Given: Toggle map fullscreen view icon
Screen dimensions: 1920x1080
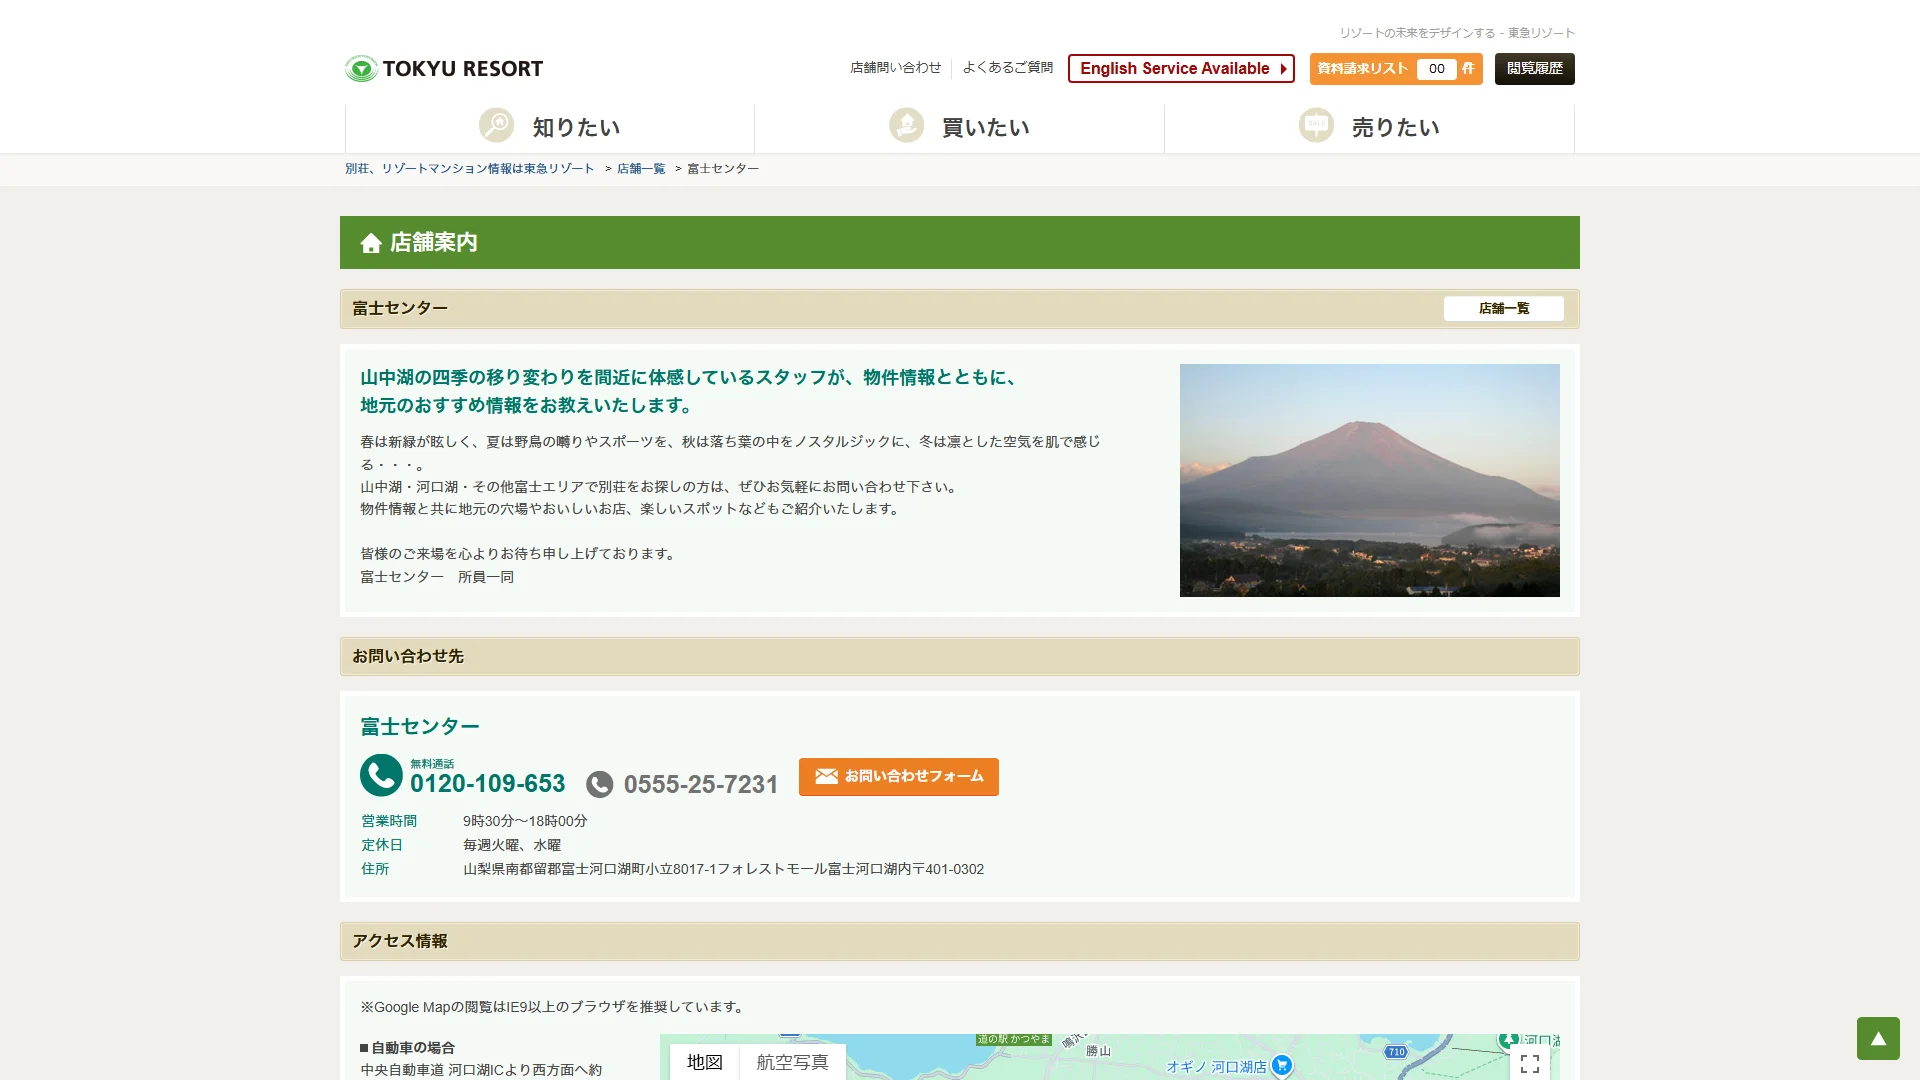Looking at the screenshot, I should click(1530, 1063).
